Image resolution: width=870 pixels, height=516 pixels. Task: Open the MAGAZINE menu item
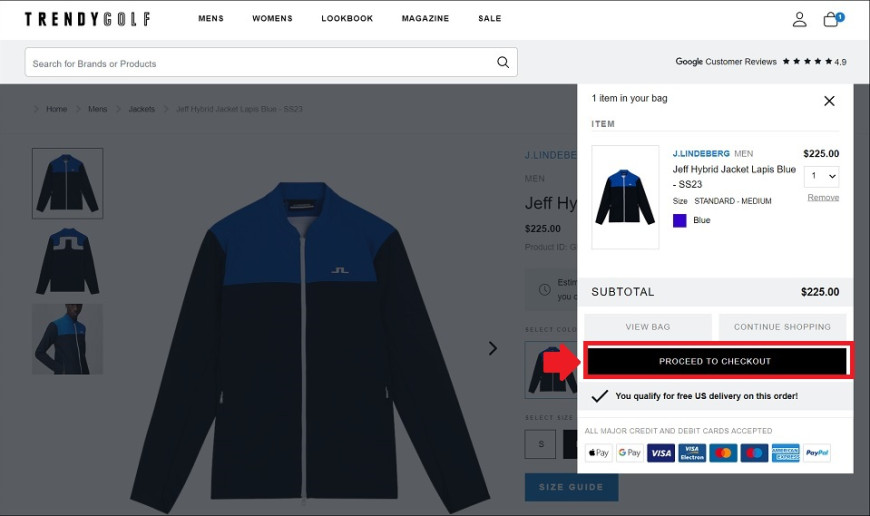coord(425,18)
